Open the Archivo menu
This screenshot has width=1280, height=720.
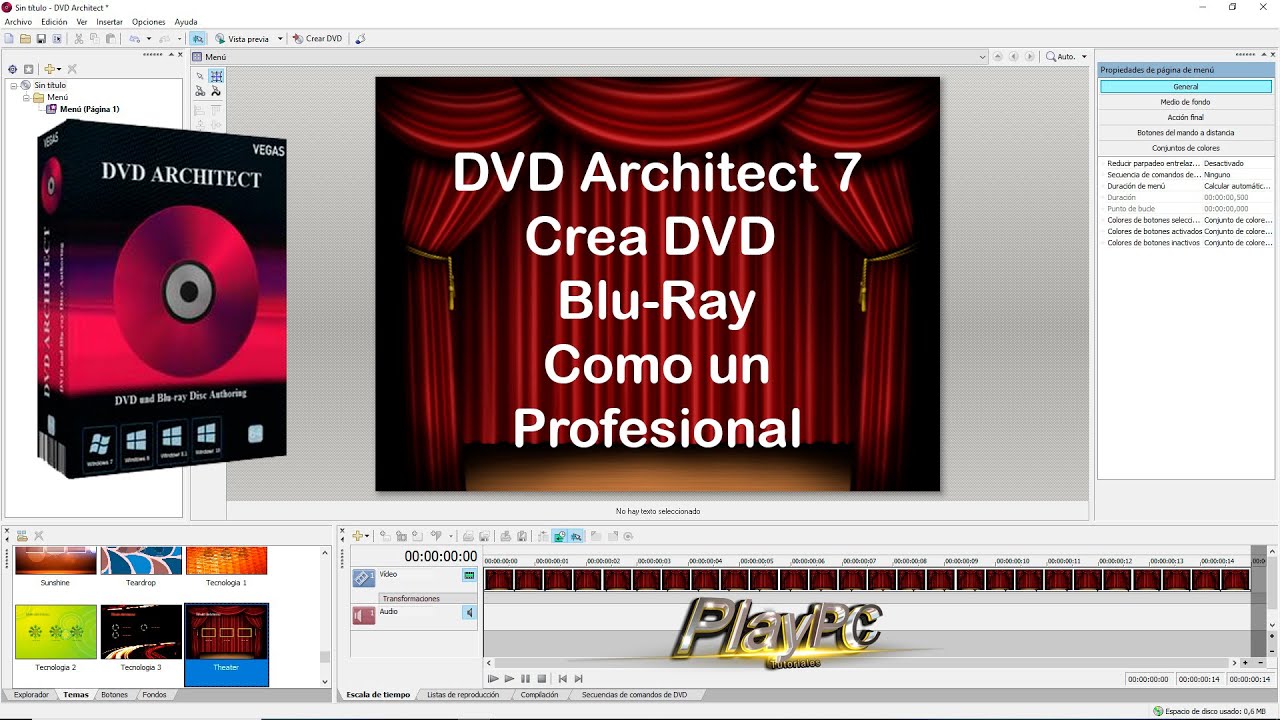pos(18,21)
